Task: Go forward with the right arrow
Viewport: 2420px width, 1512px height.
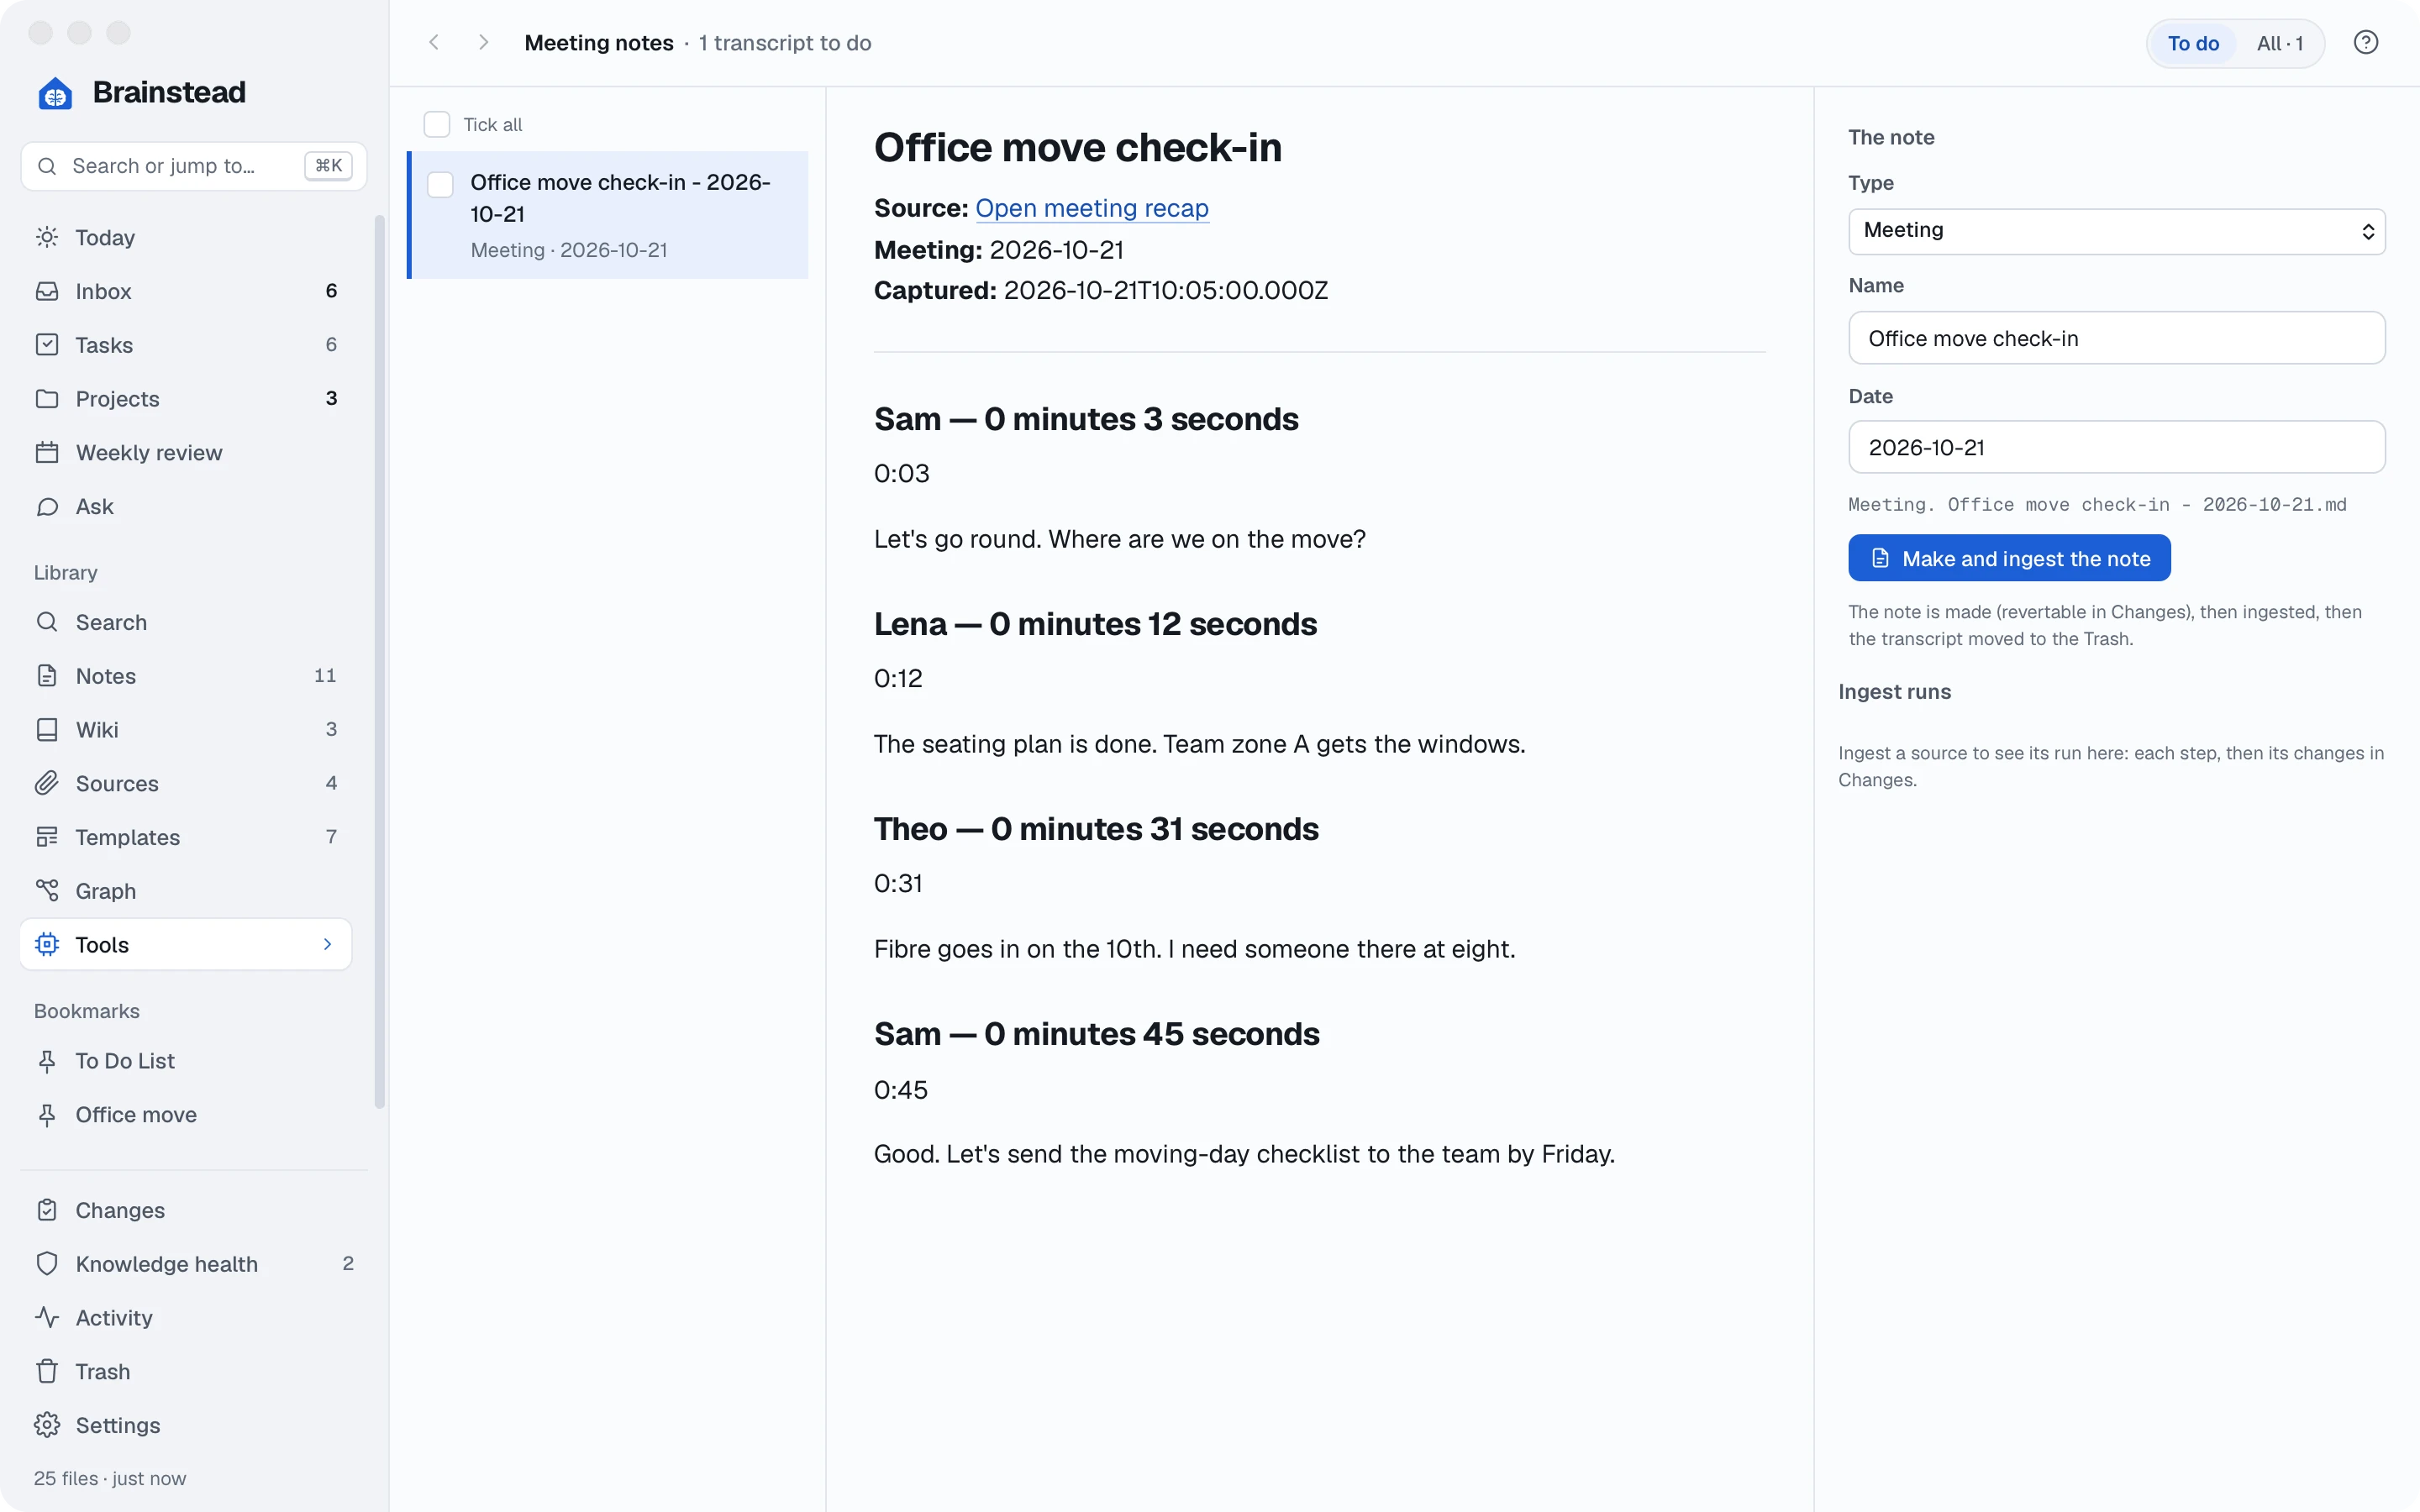Action: 483,43
